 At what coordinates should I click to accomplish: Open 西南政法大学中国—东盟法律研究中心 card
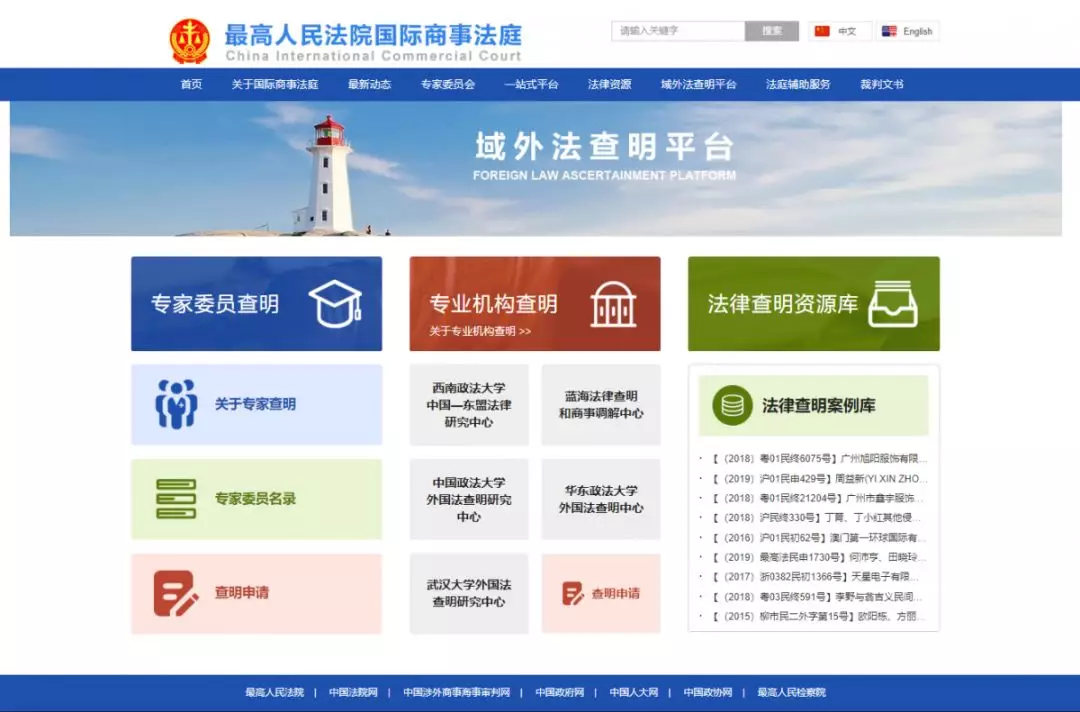(469, 405)
